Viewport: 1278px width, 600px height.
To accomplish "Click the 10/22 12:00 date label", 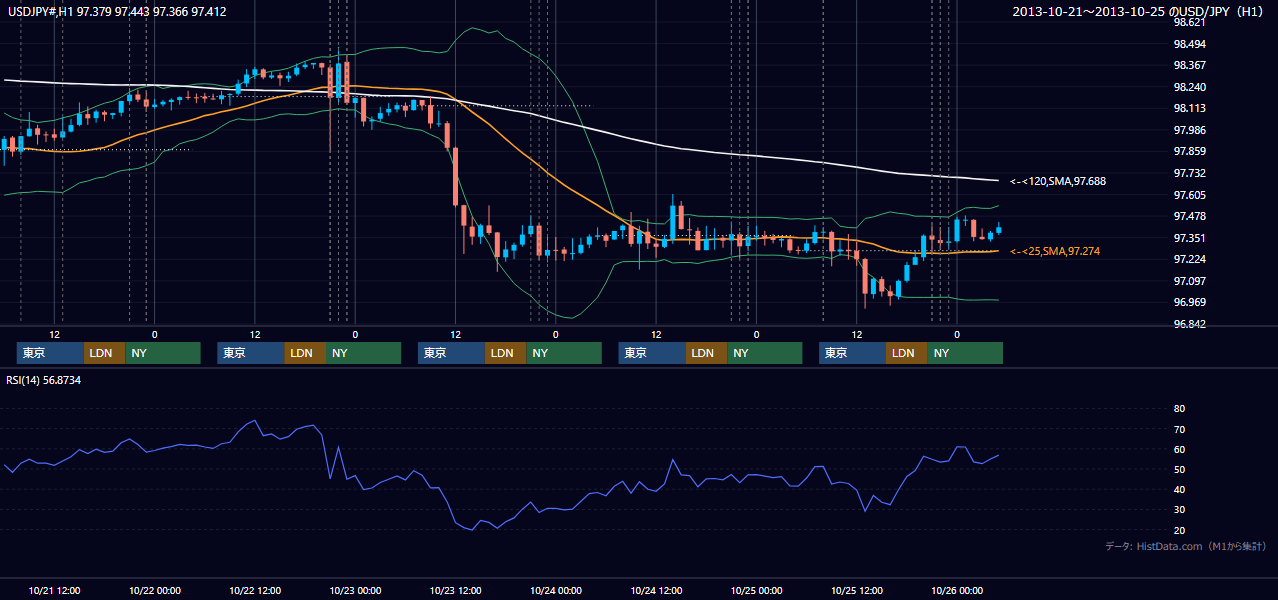I will point(255,590).
